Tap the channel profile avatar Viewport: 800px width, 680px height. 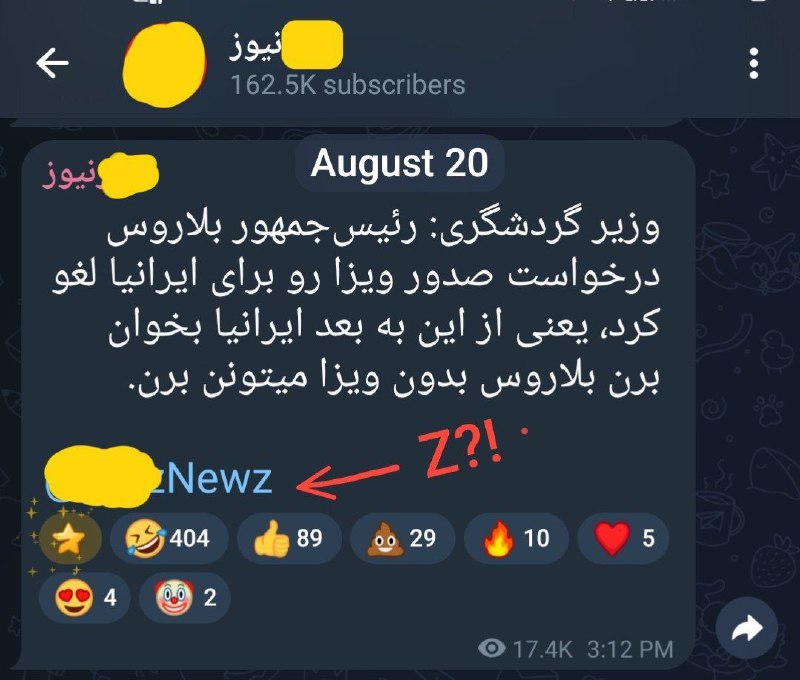(x=164, y=64)
